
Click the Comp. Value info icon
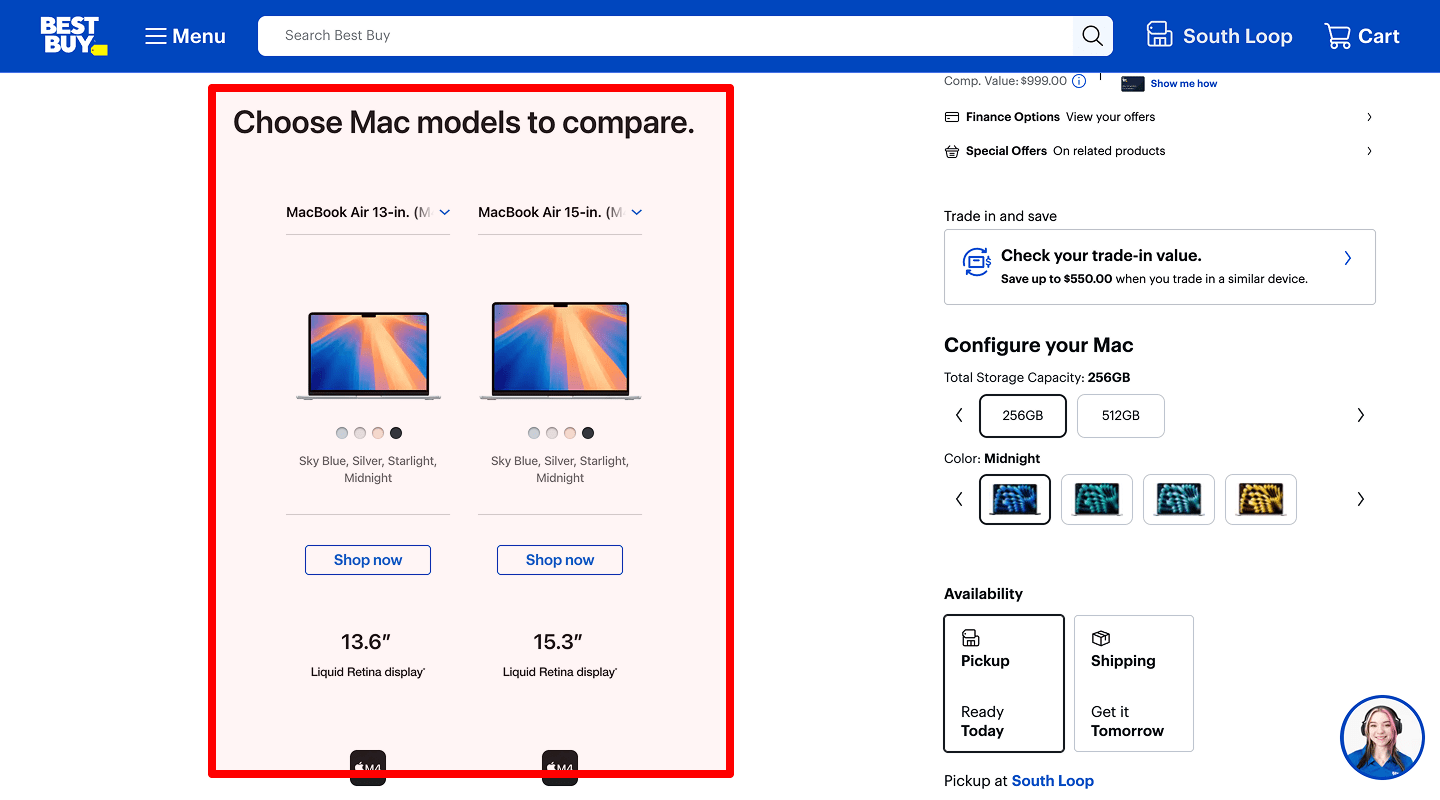pos(1078,81)
